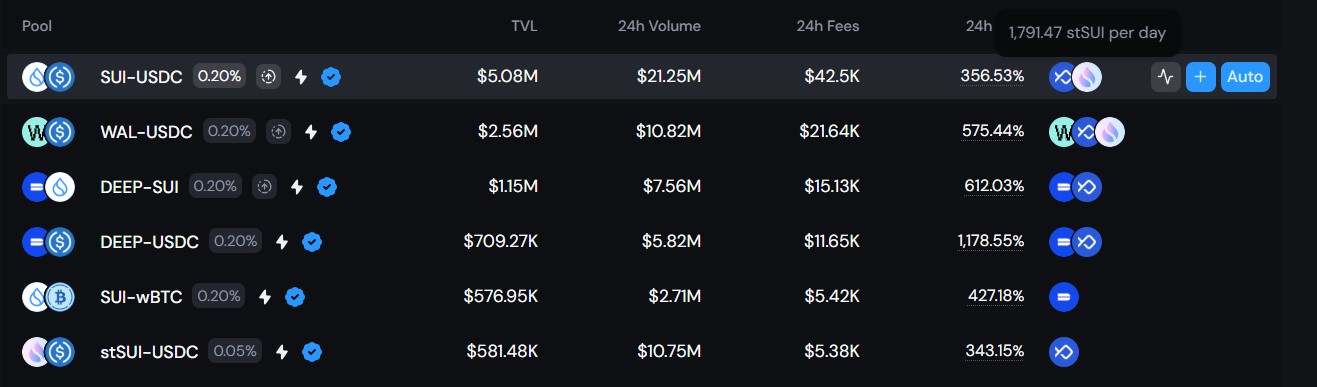Sort by 24h Volume column header
Image resolution: width=1317 pixels, height=387 pixels.
click(x=659, y=26)
